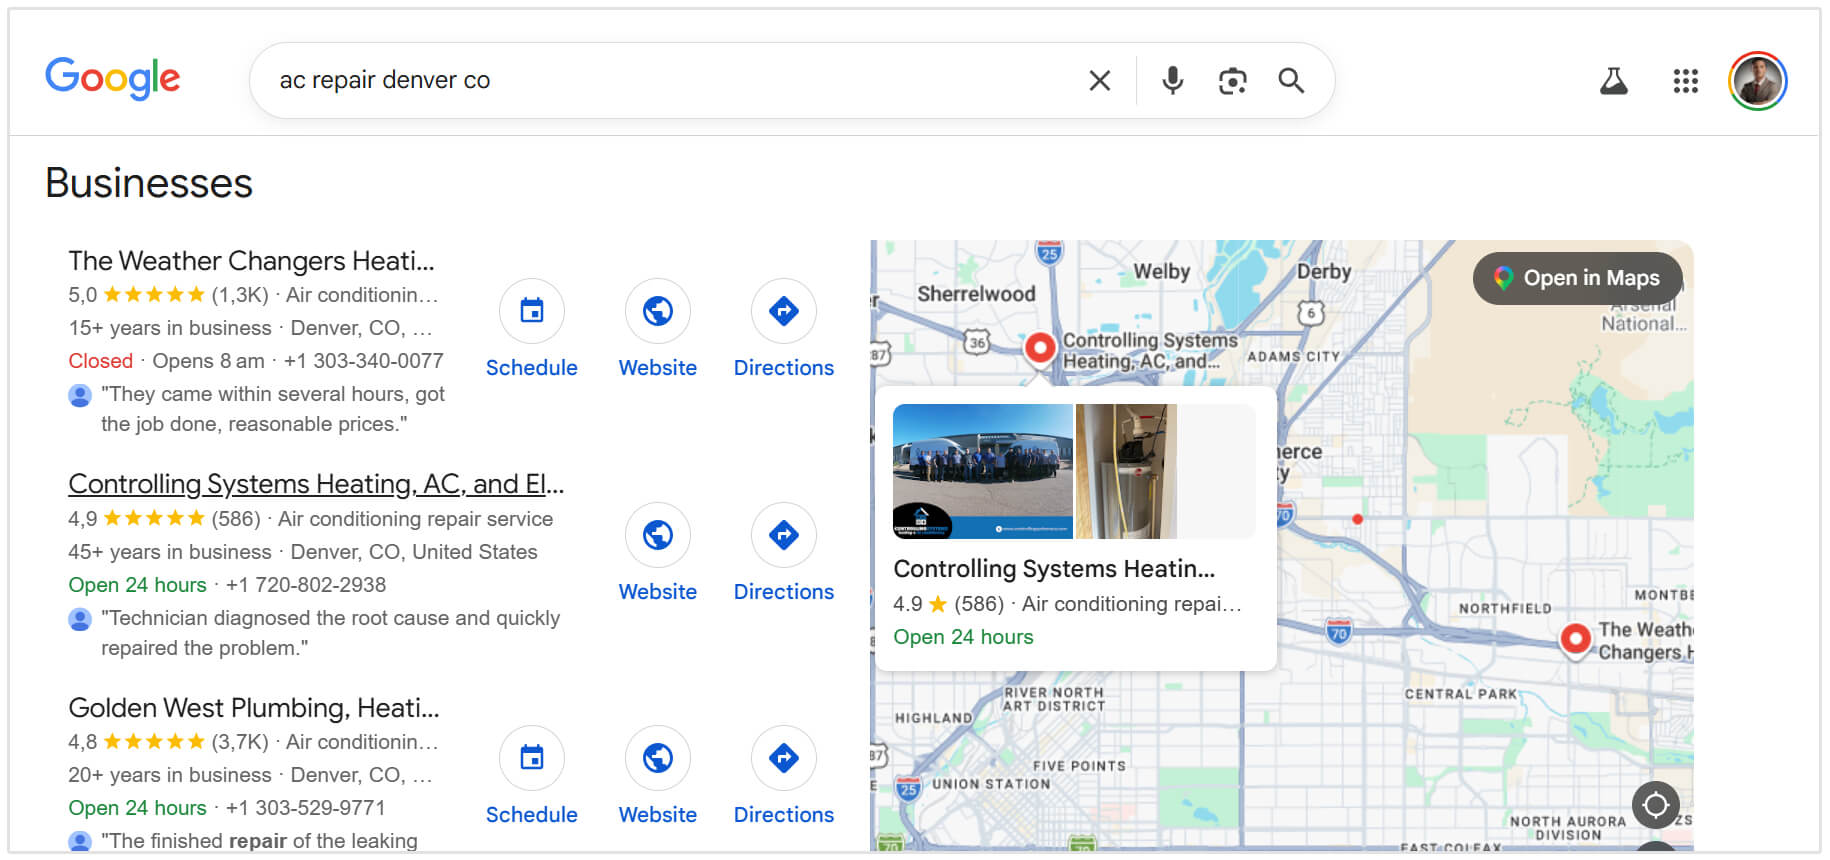1830x860 pixels.
Task: Click Directions icon for The Weather Changers
Action: click(784, 311)
